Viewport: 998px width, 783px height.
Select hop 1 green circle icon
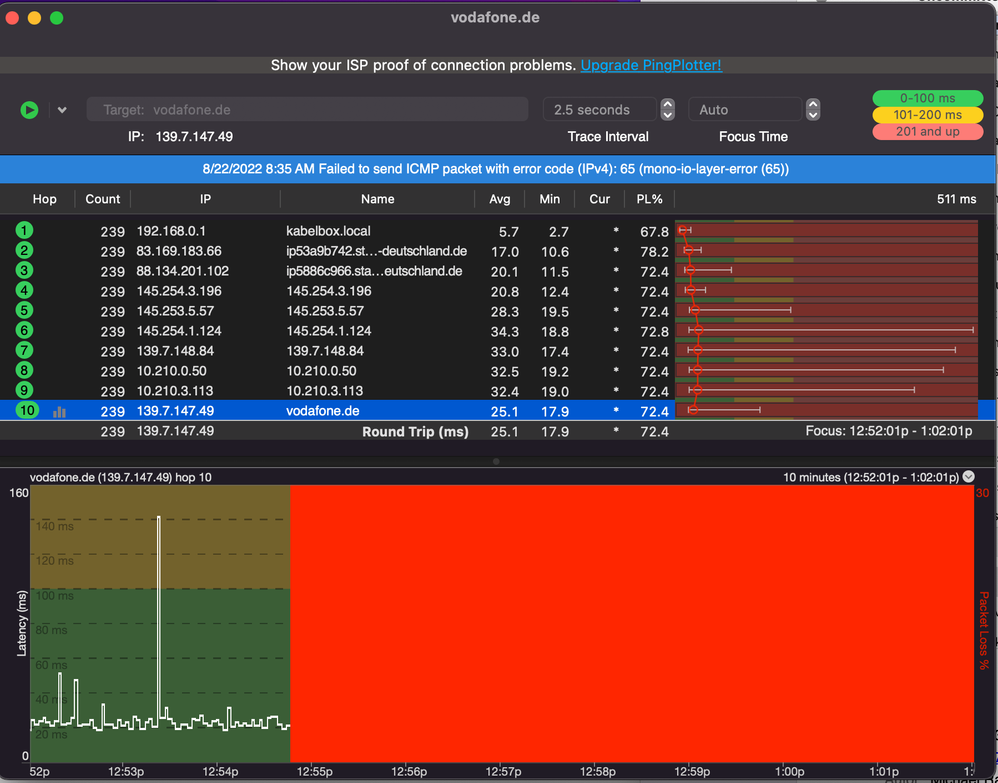pyautogui.click(x=24, y=230)
